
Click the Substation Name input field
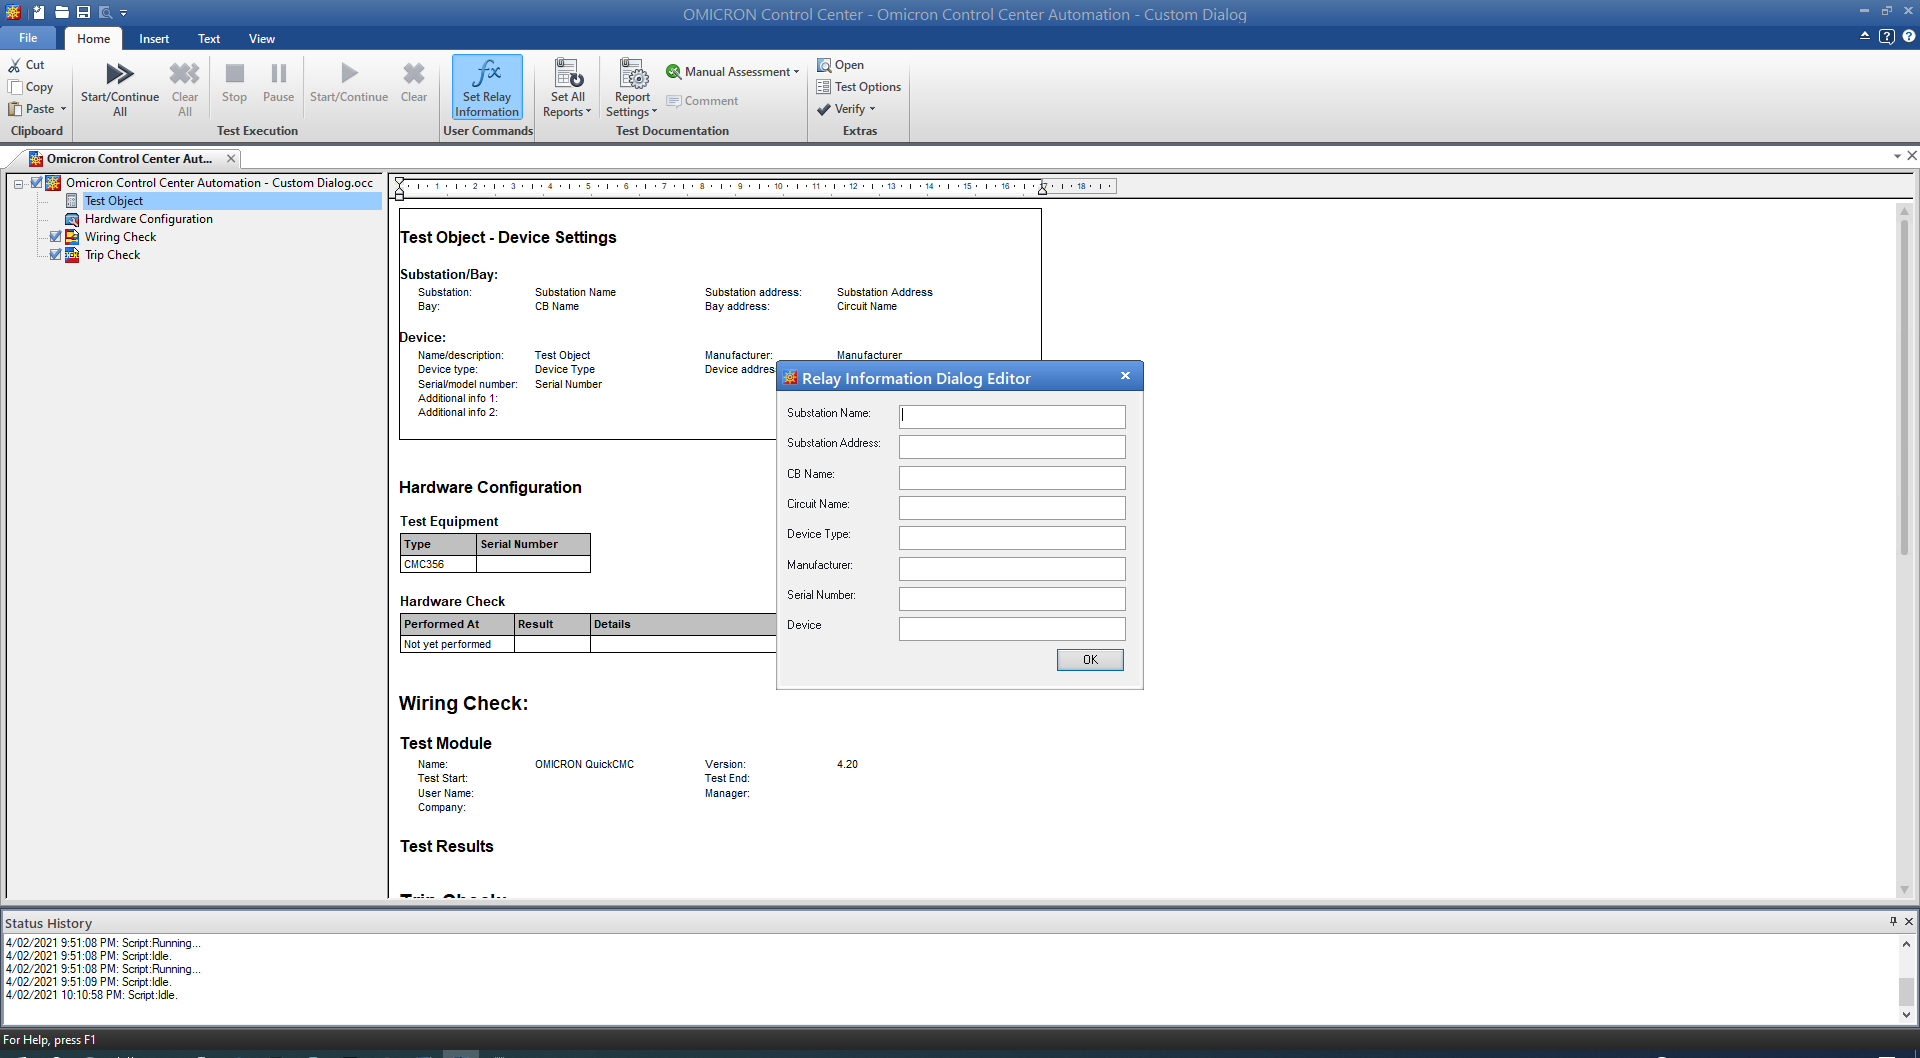(x=1012, y=416)
